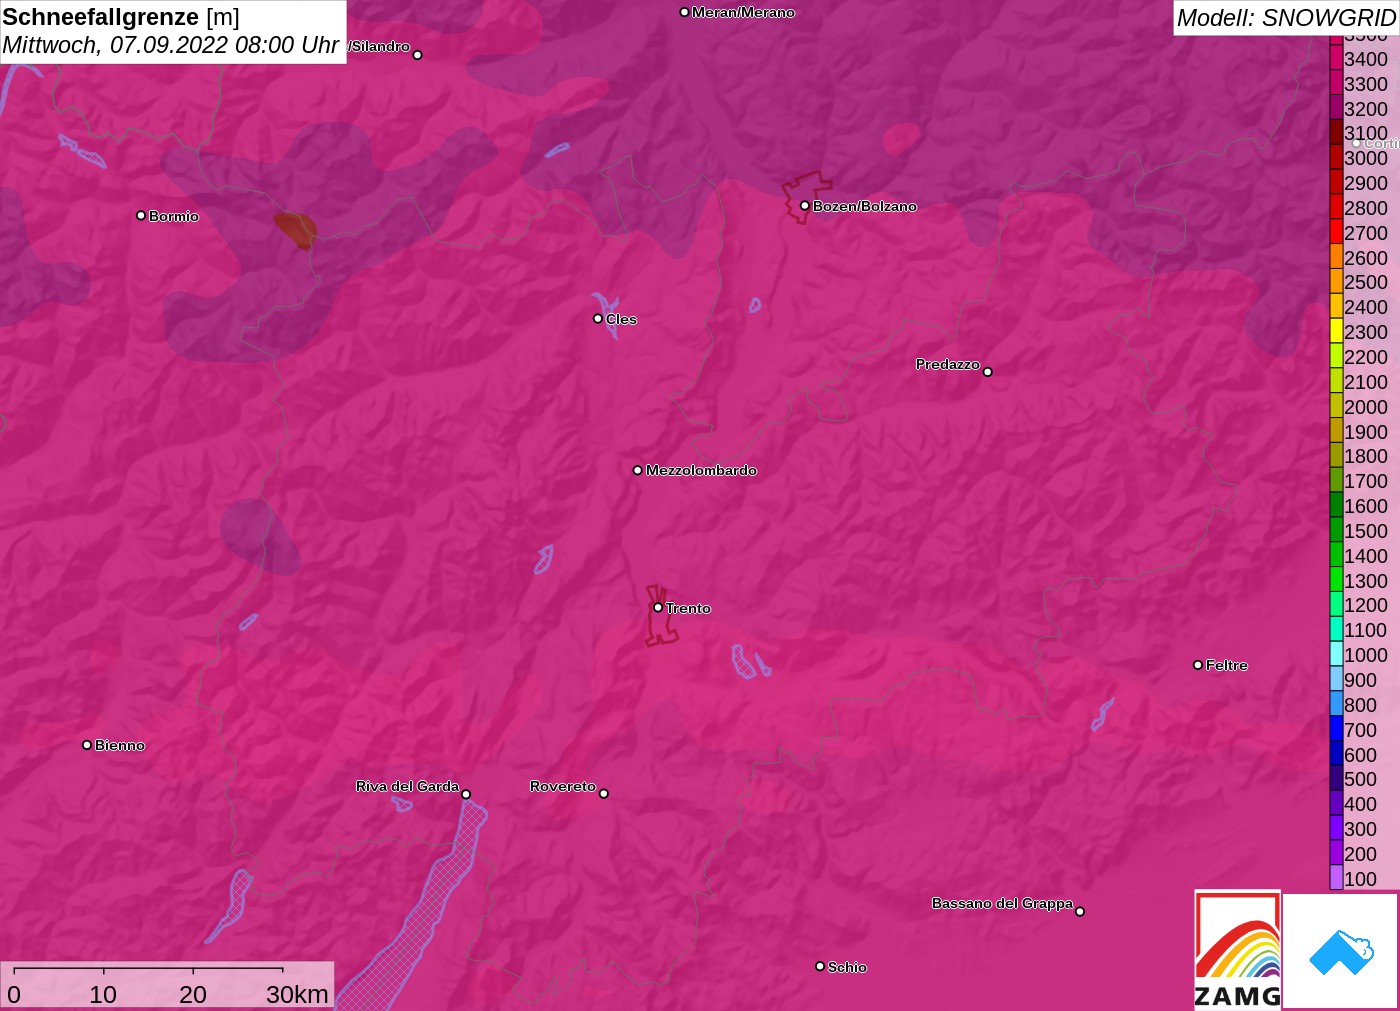Click the Bozen/Bolzano city marker dot

click(x=805, y=206)
